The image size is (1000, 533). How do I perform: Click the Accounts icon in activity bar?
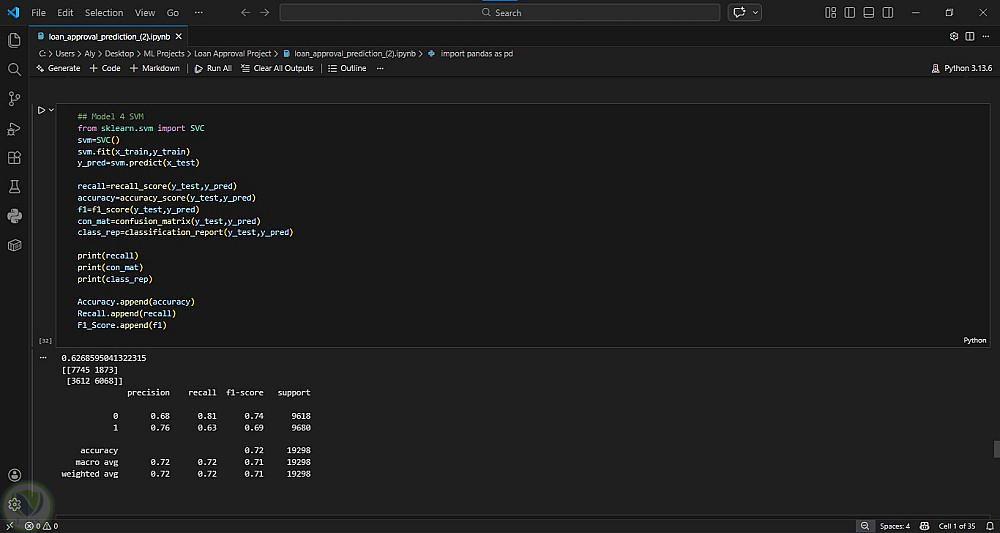click(x=14, y=475)
